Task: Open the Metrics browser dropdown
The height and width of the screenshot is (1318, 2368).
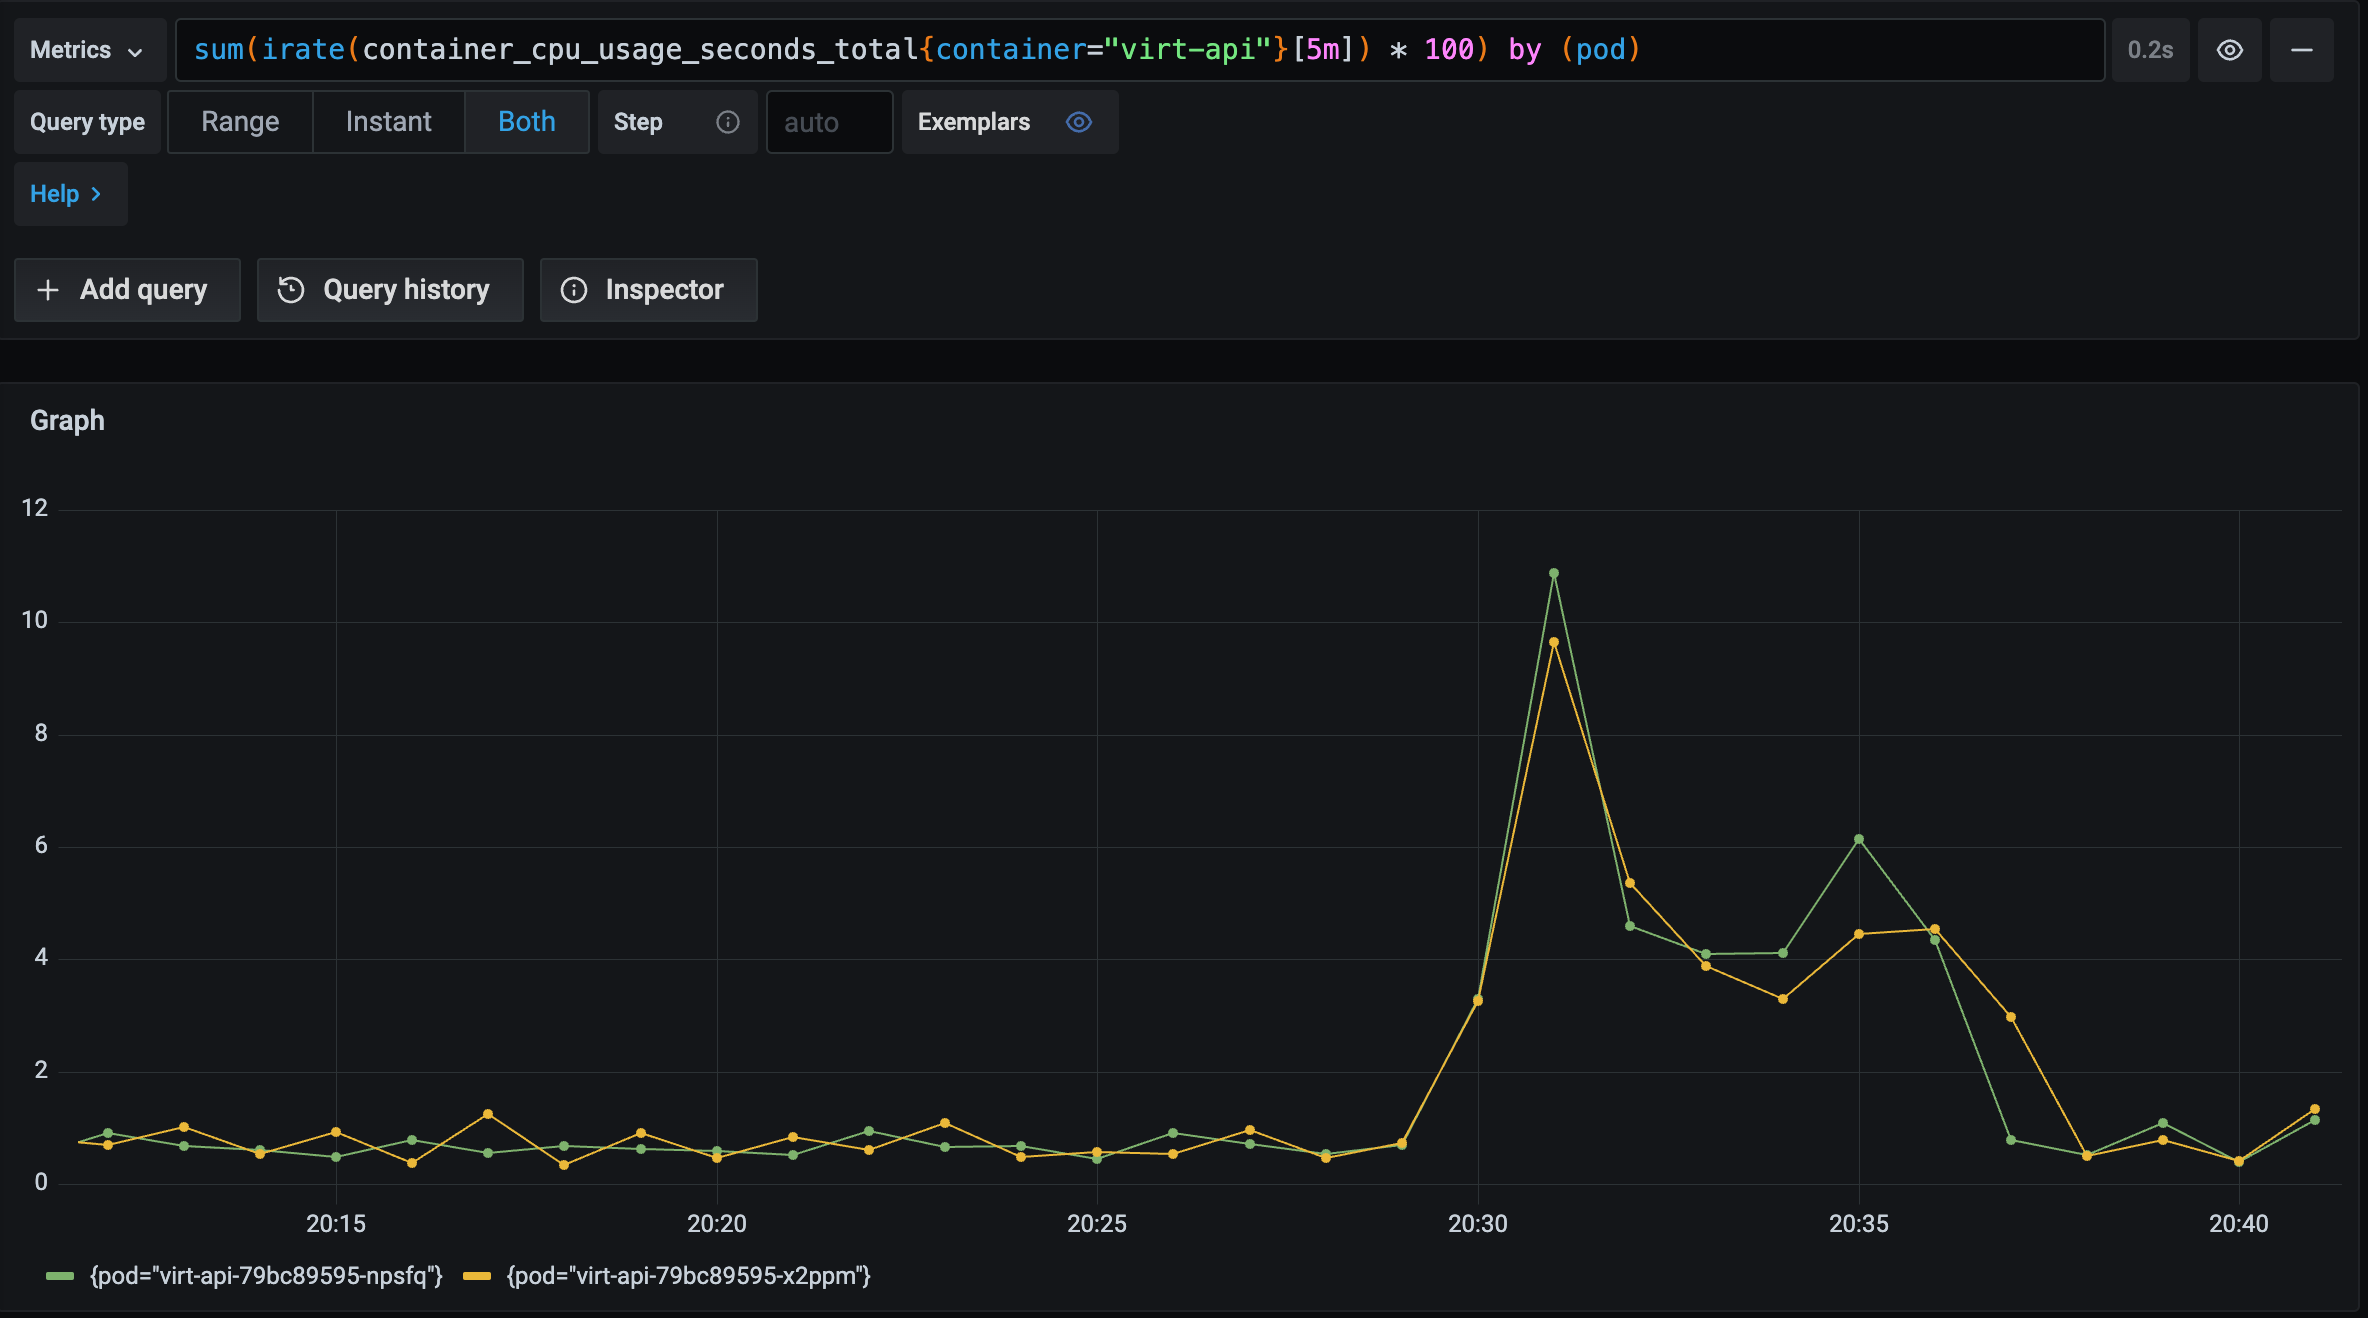Action: (88, 50)
